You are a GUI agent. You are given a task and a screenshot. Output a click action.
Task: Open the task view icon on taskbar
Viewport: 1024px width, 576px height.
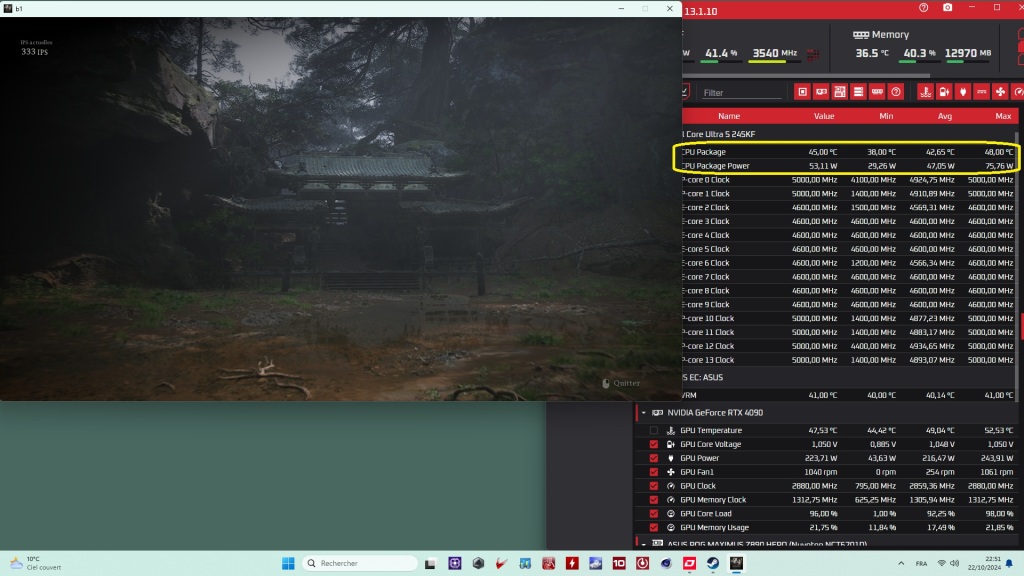coord(430,563)
